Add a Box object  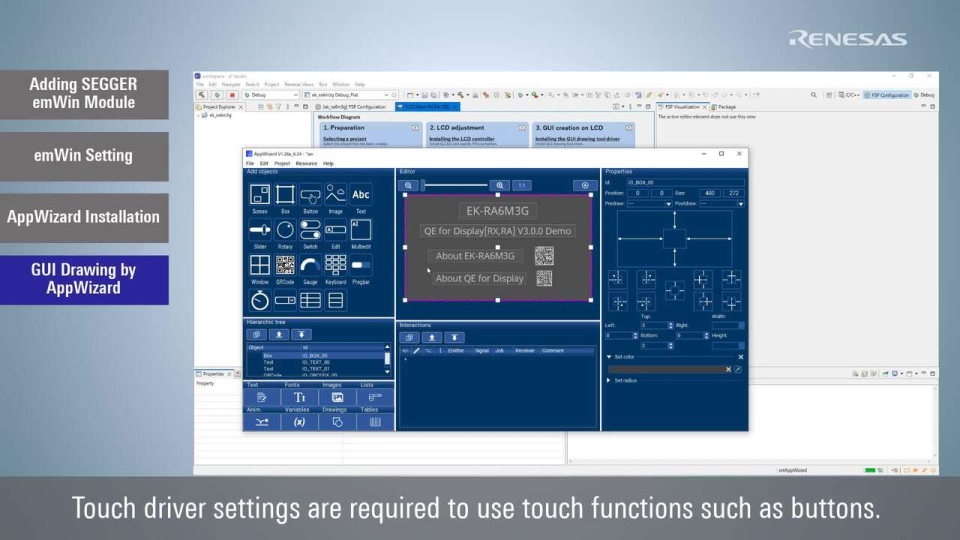coord(285,195)
